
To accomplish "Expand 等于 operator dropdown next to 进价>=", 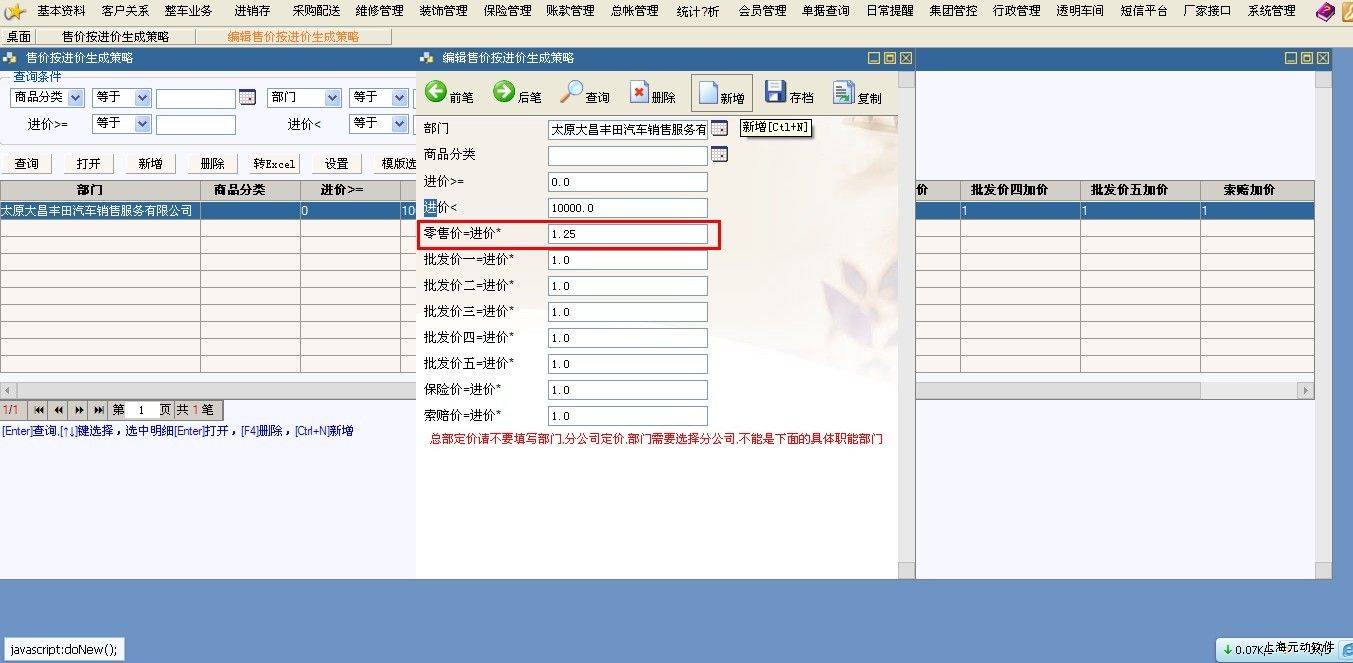I will 142,124.
